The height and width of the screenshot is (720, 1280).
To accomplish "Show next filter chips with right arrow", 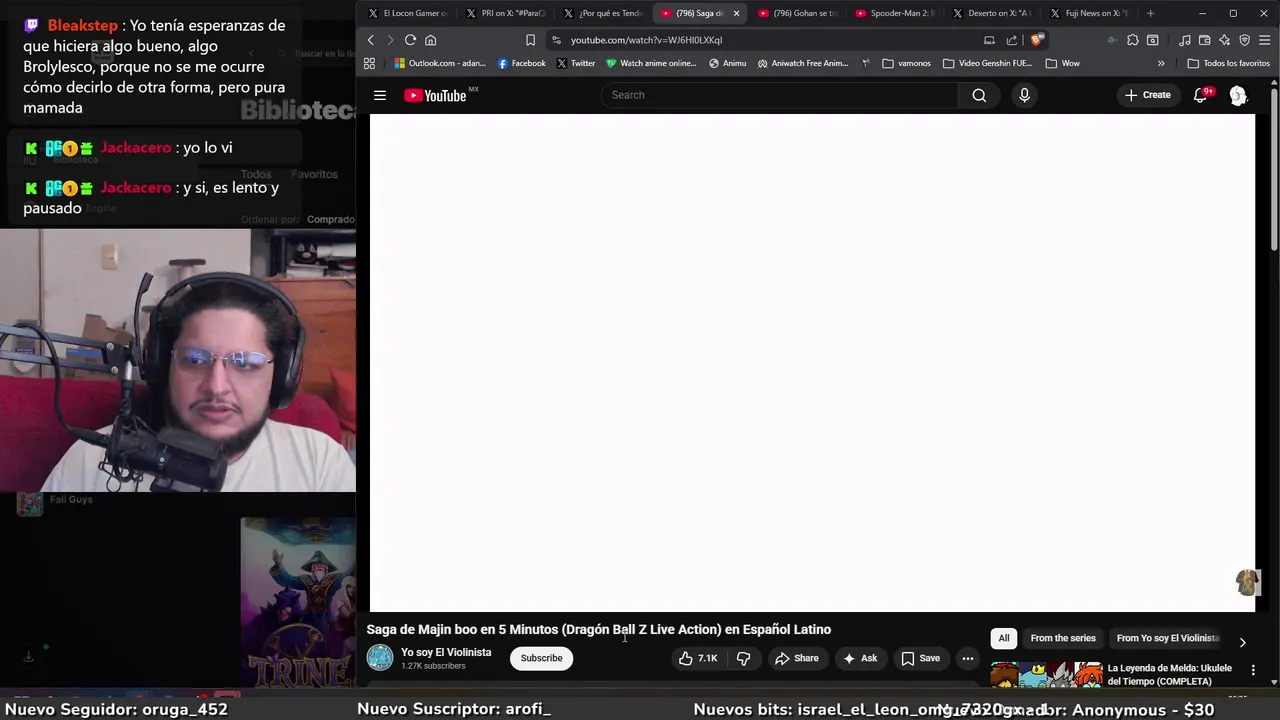I will click(1242, 642).
